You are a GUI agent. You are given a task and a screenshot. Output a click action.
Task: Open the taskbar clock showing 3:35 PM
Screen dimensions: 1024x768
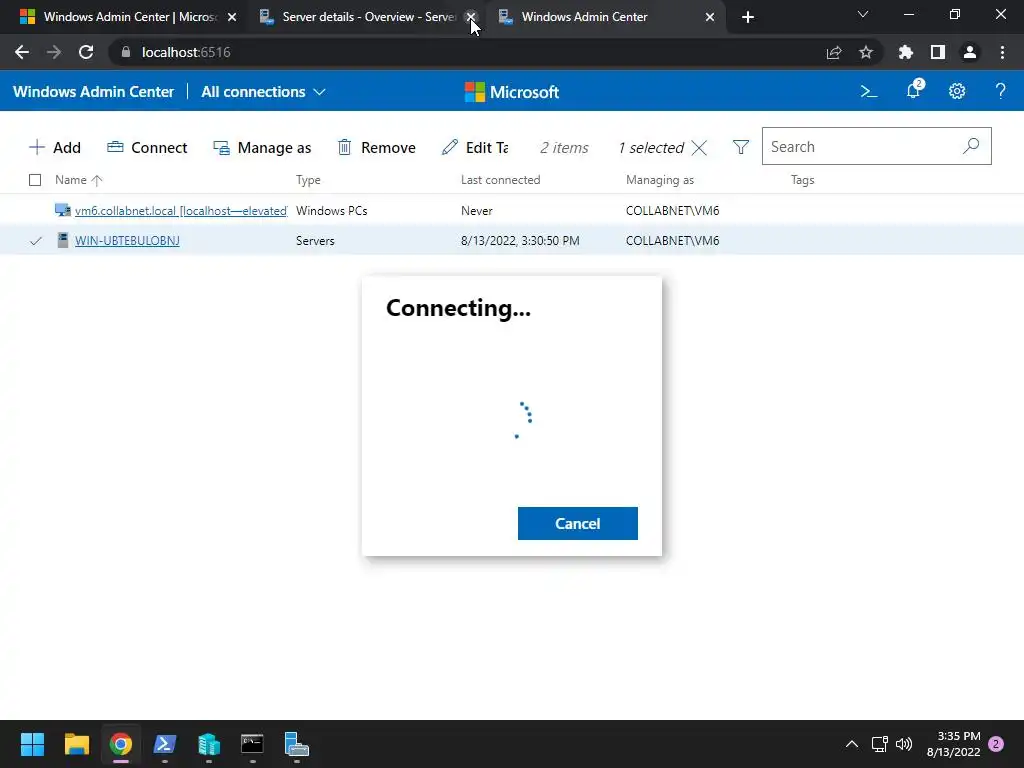953,744
